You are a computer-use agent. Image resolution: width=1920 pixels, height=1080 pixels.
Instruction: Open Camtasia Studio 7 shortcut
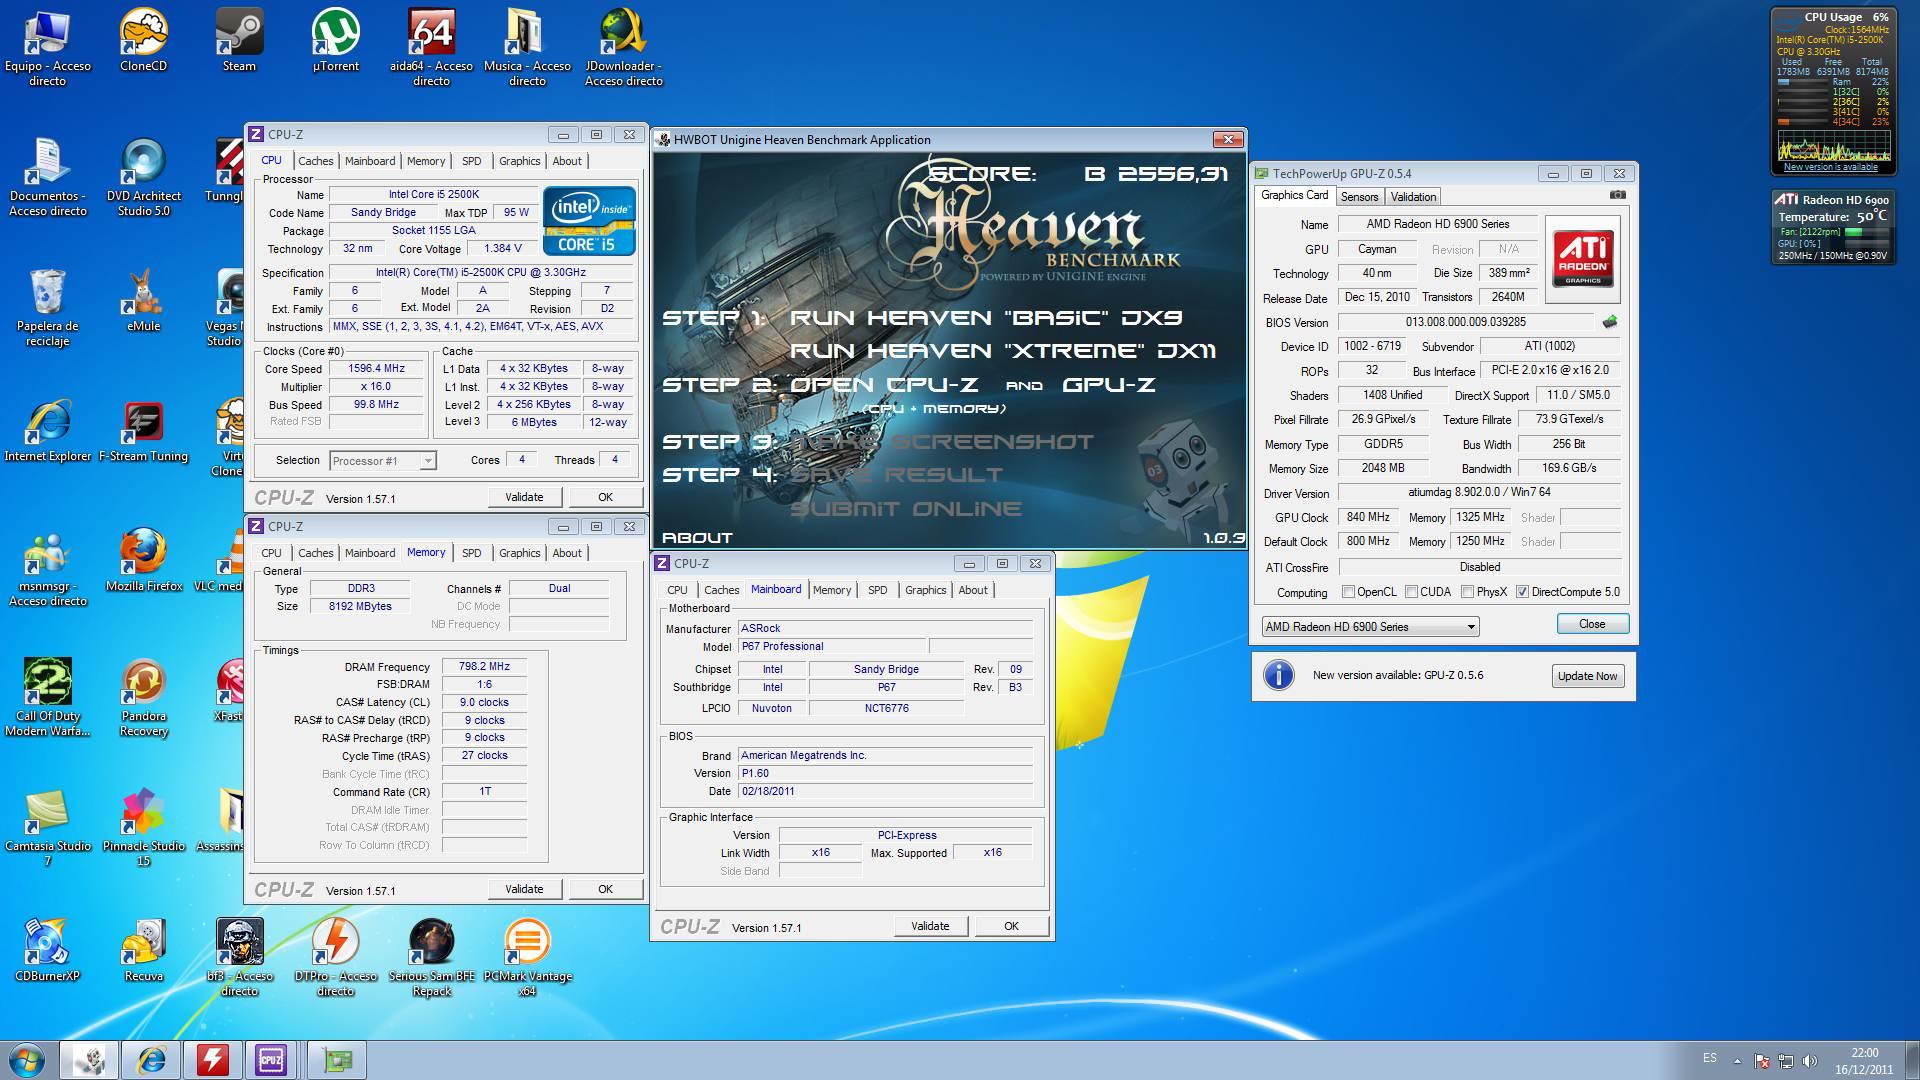point(47,828)
